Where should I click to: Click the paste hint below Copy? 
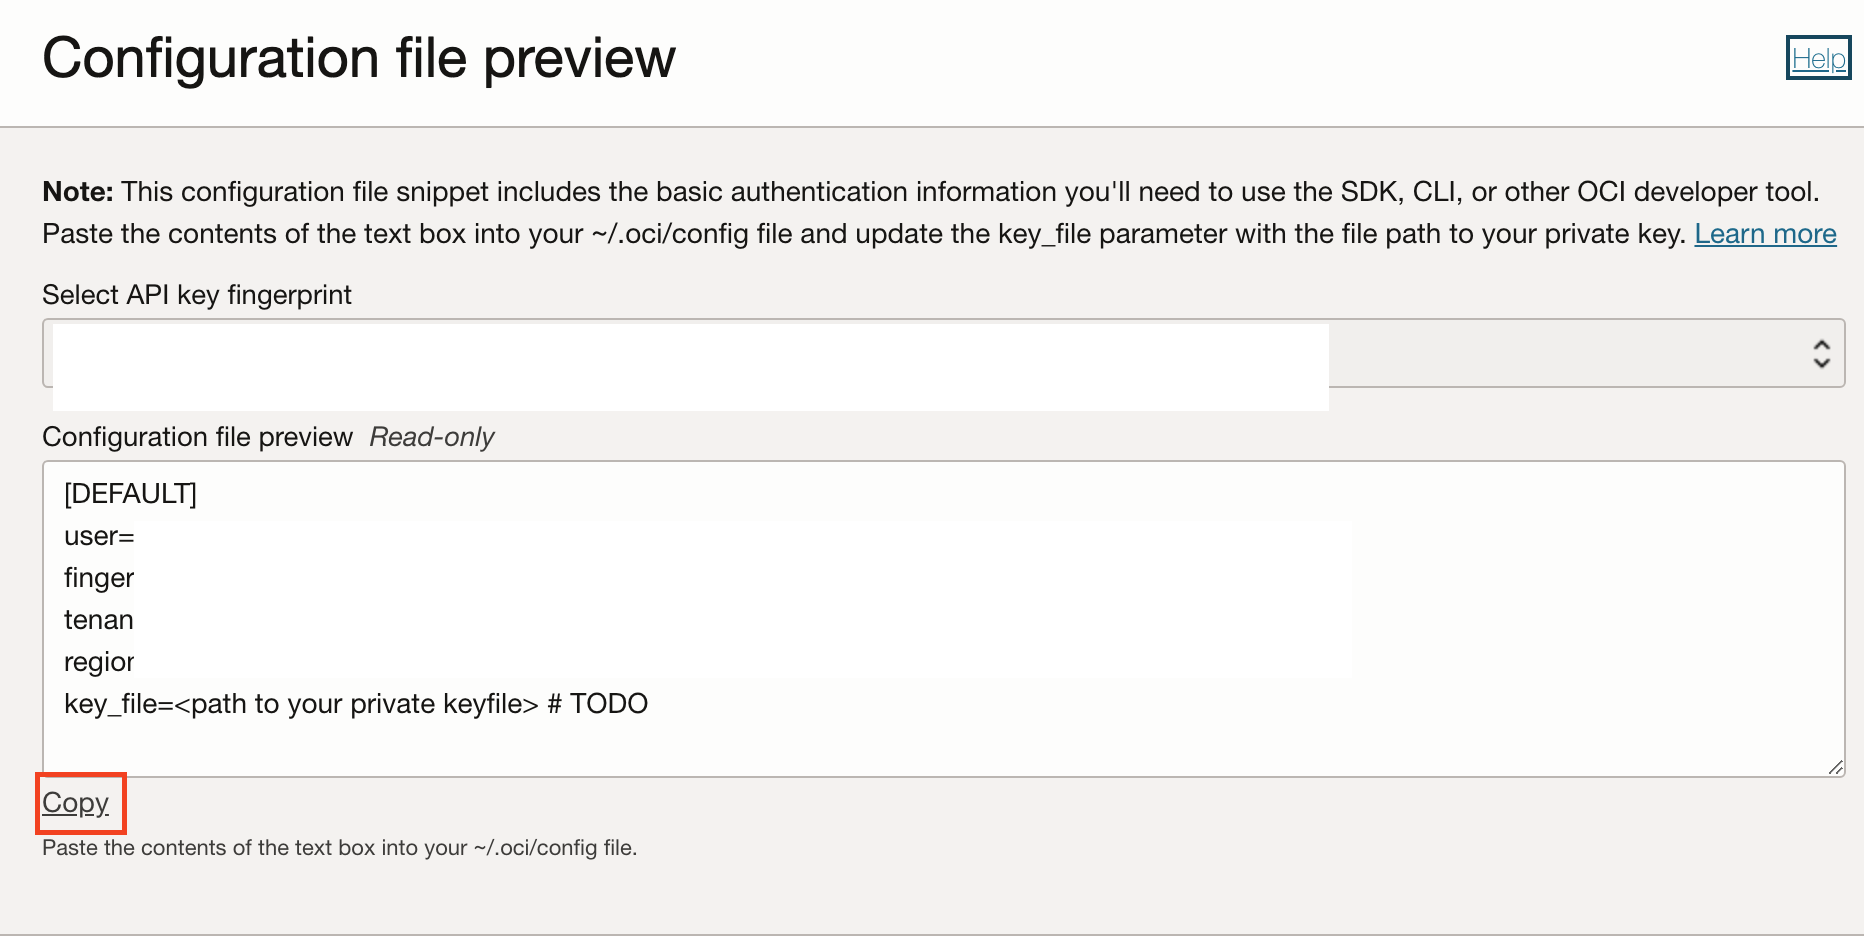[339, 848]
